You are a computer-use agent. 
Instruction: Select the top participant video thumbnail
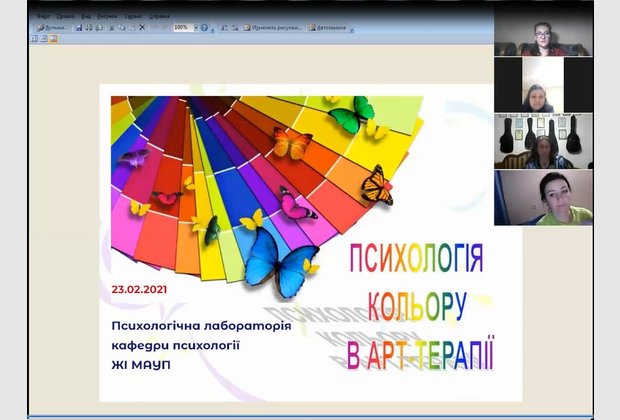(543, 33)
